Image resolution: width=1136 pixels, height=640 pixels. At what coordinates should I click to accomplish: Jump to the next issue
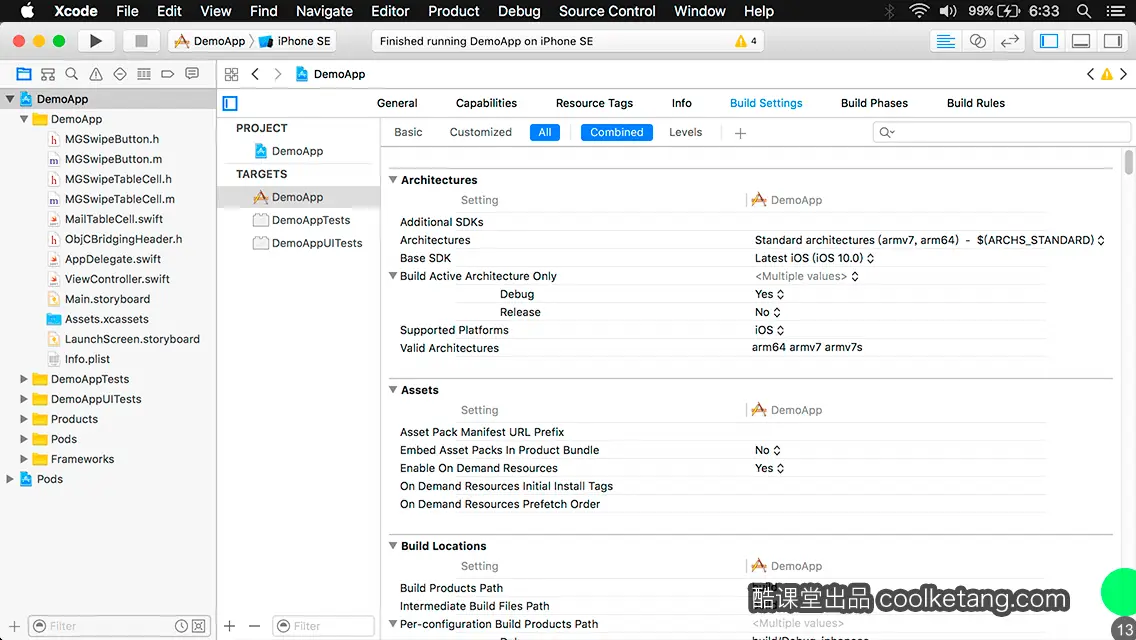pyautogui.click(x=1124, y=74)
